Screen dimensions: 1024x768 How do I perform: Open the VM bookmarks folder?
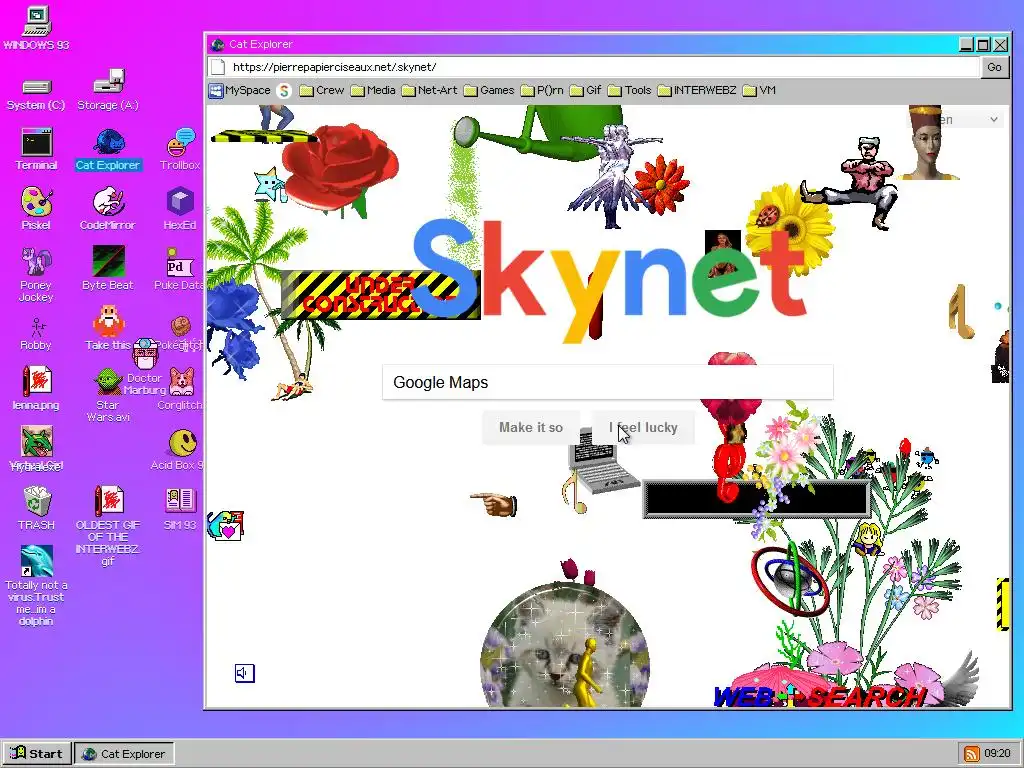tap(760, 90)
